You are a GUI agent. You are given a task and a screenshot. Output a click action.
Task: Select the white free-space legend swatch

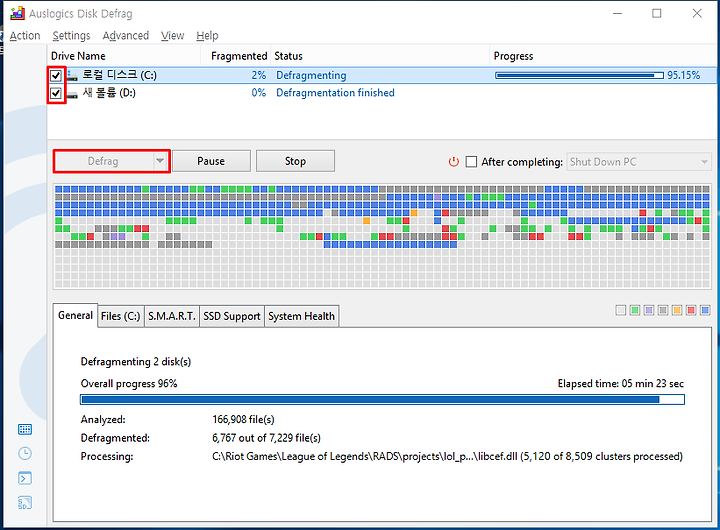point(620,310)
